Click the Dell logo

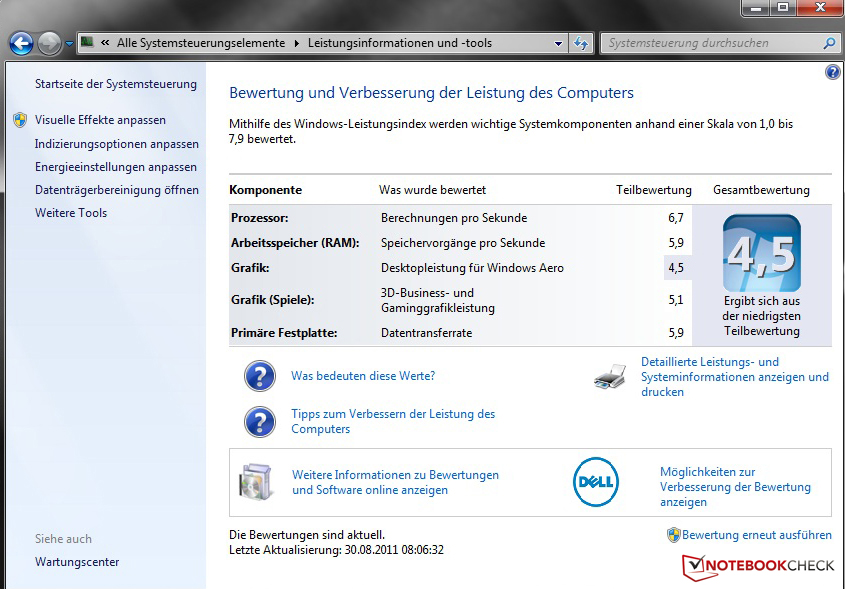click(x=595, y=482)
